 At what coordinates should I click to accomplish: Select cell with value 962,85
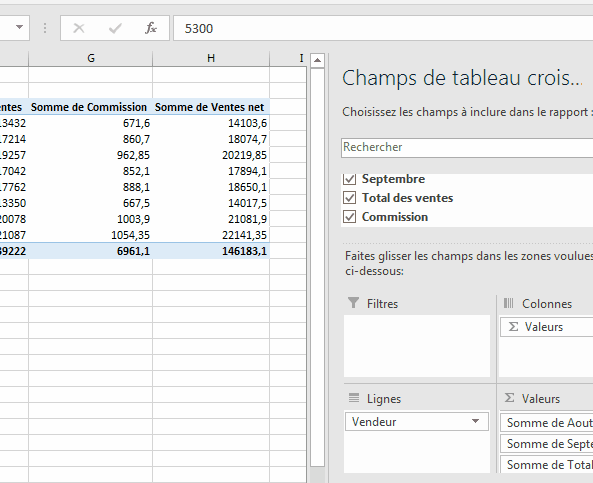(90, 155)
